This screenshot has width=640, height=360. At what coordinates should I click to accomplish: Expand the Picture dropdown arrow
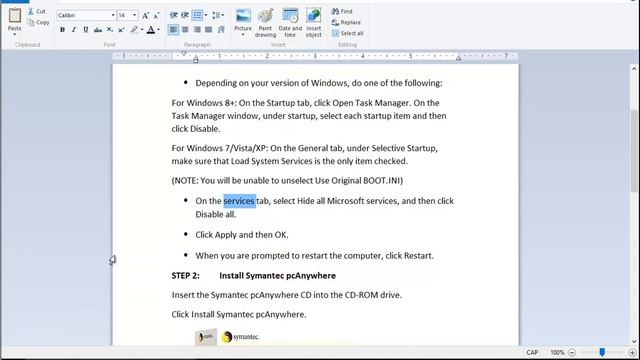243,35
